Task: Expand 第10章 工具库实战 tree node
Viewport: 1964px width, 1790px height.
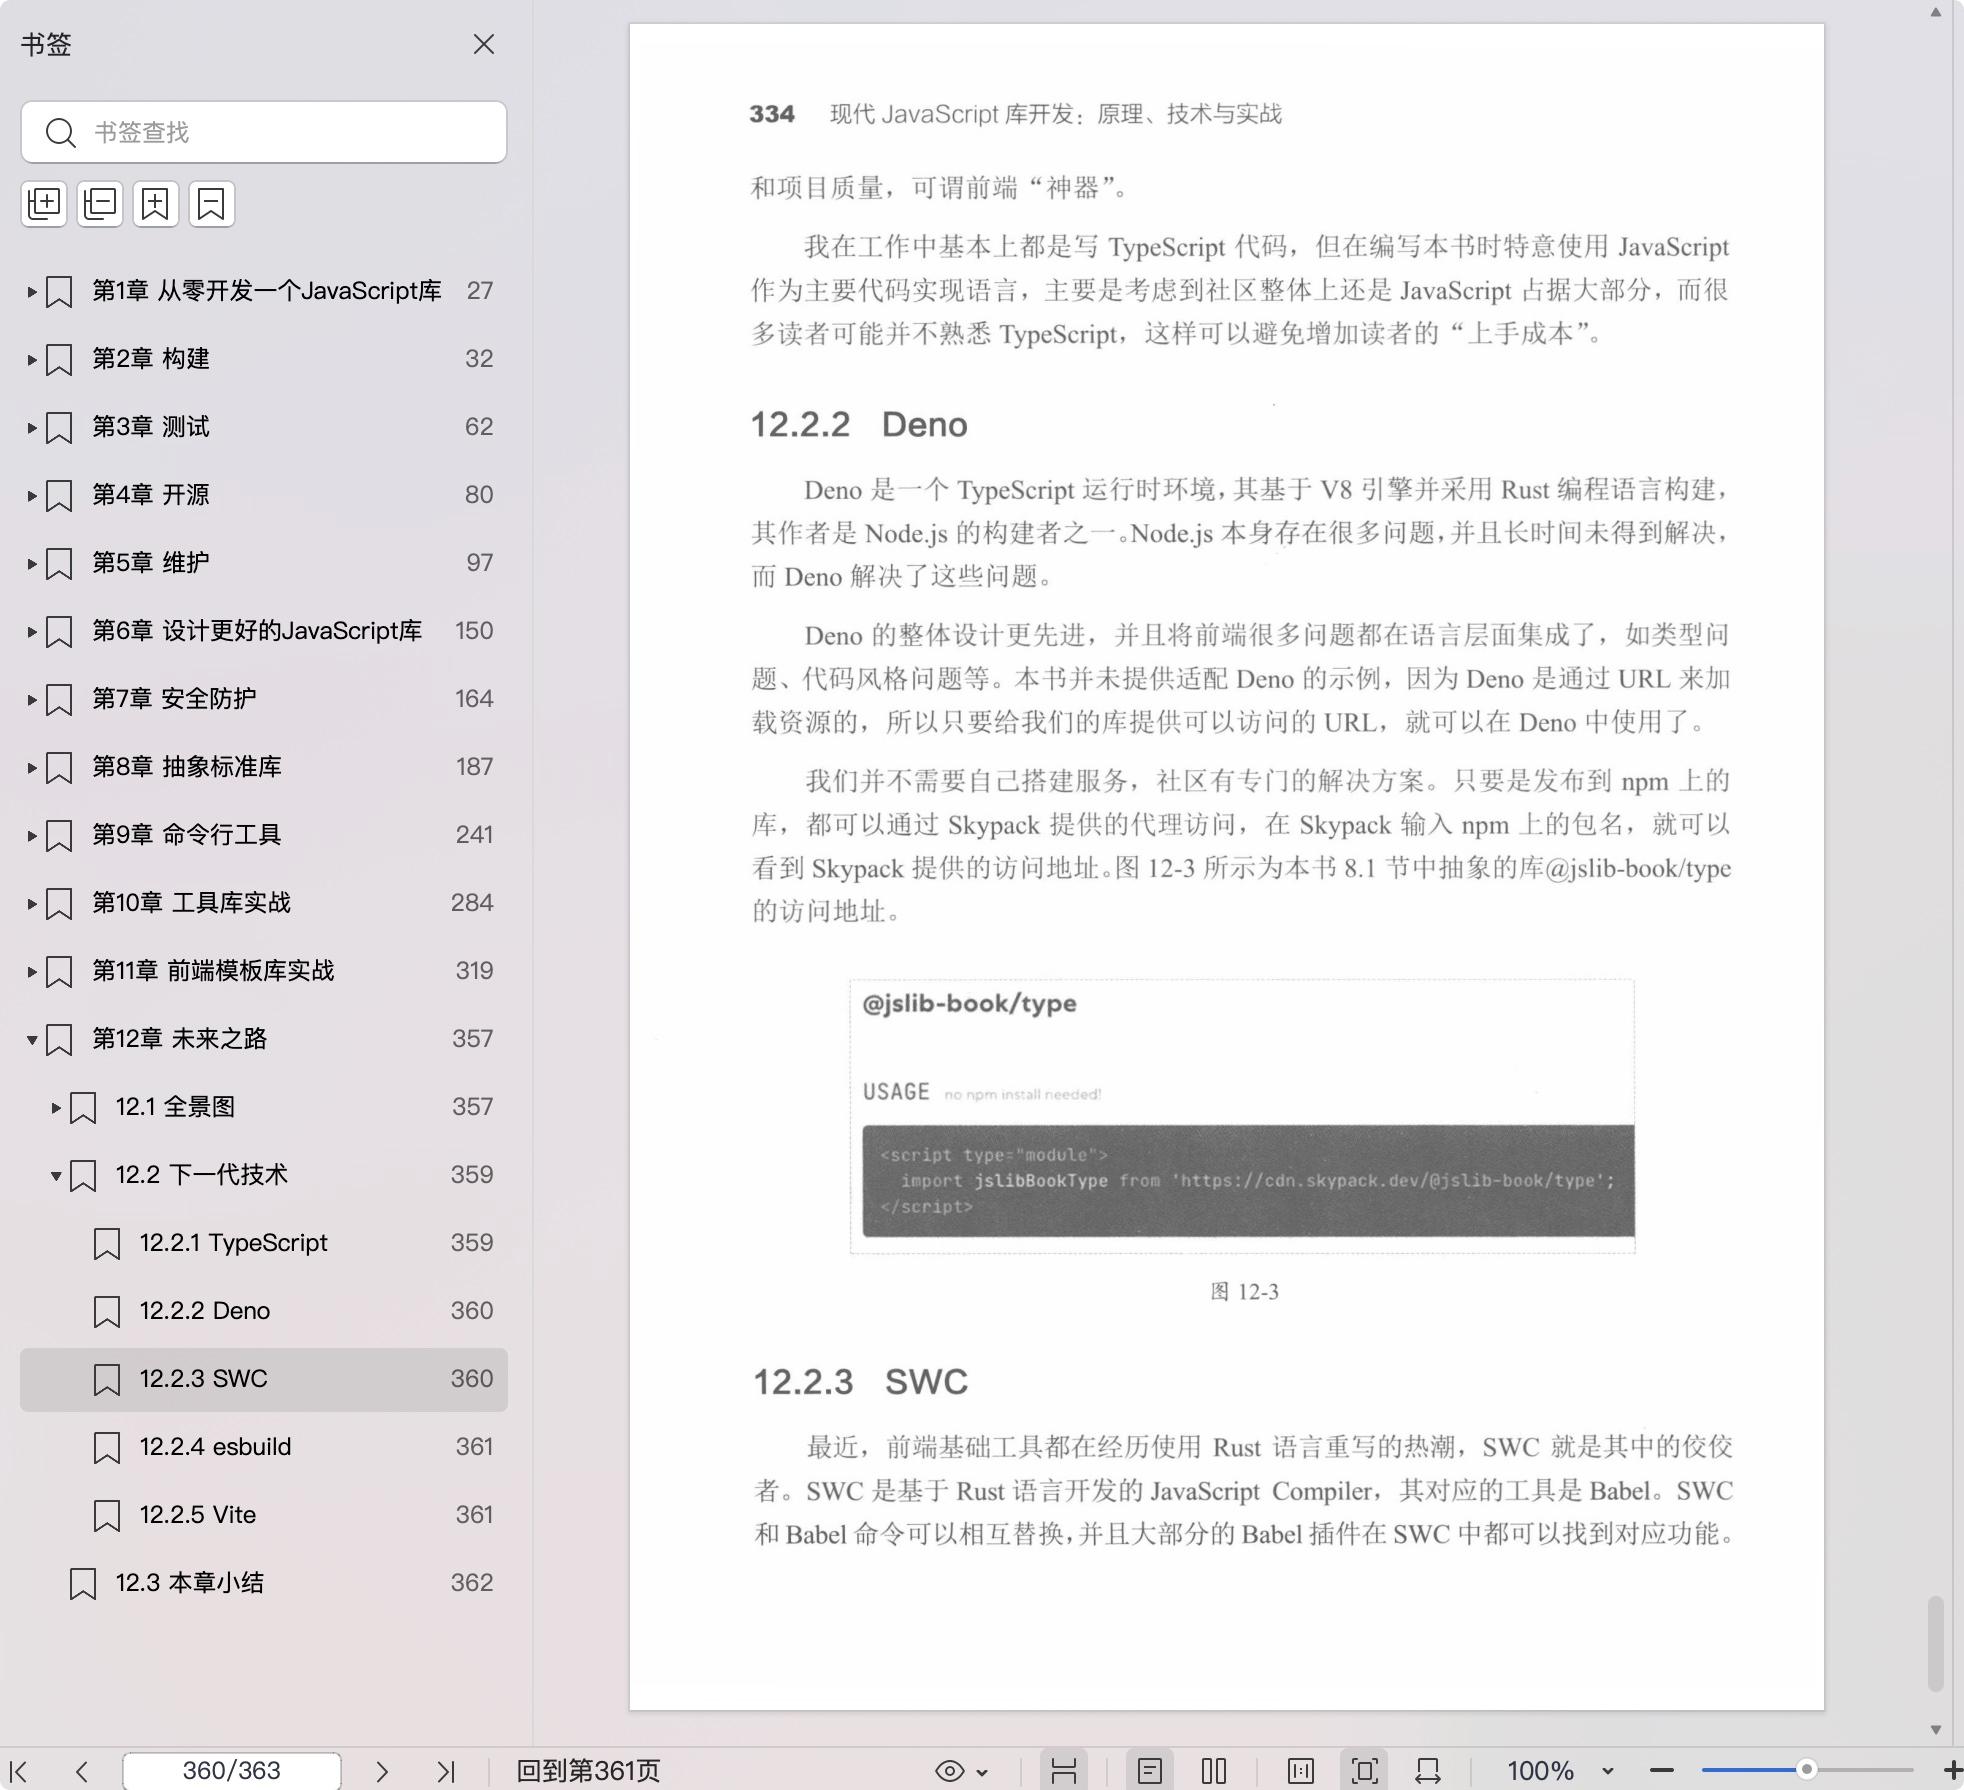Action: pyautogui.click(x=32, y=904)
